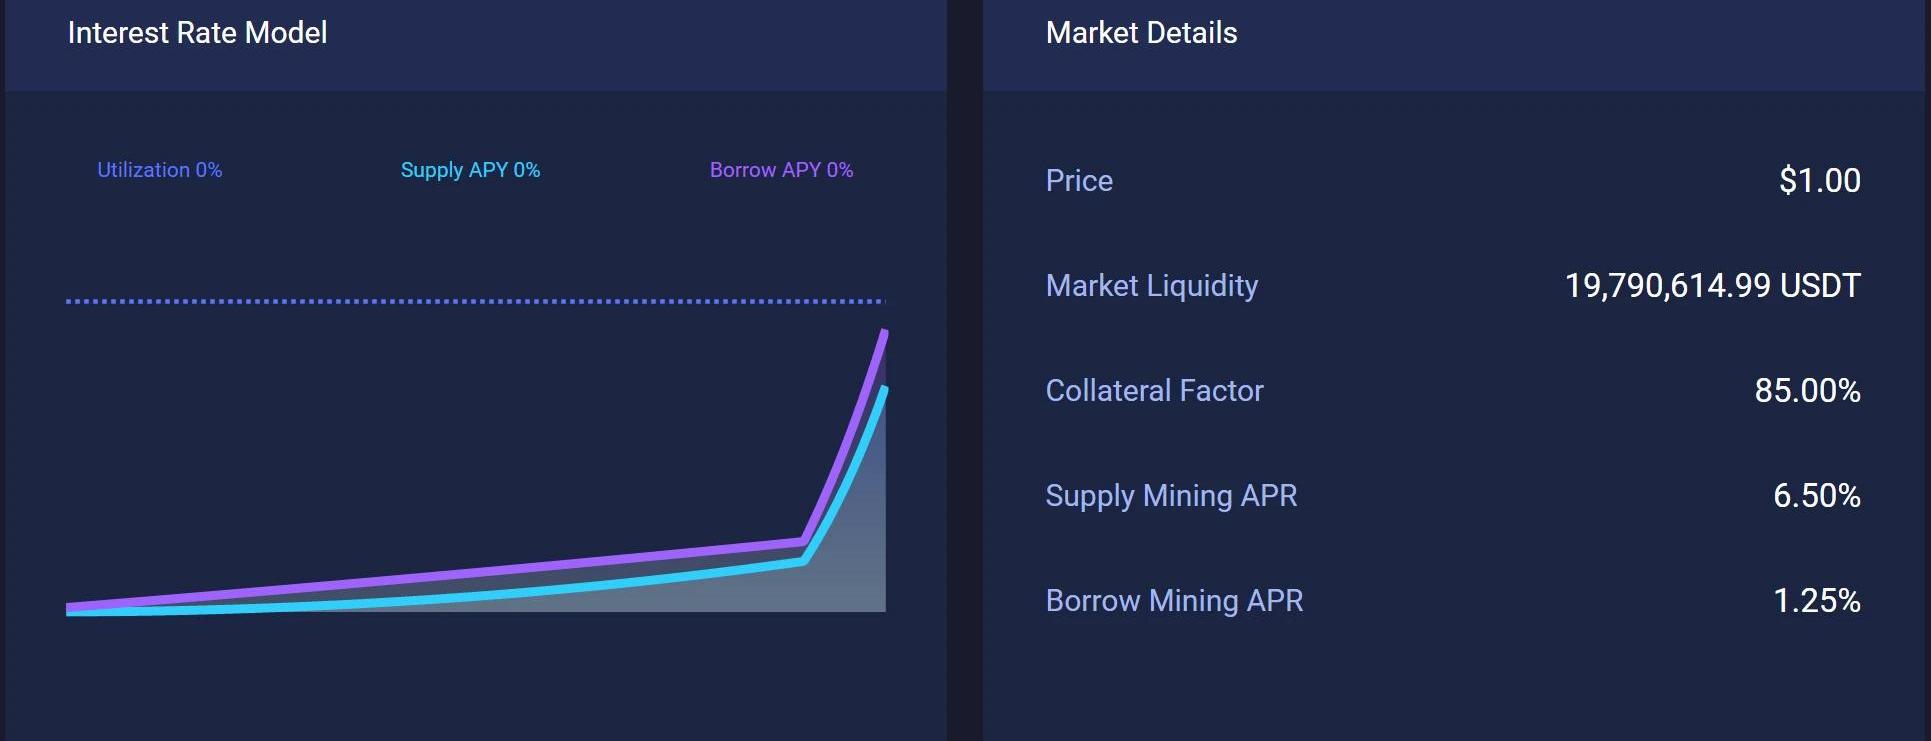Click the Collateral Factor label
Image resolution: width=1931 pixels, height=741 pixels.
[x=1154, y=391]
